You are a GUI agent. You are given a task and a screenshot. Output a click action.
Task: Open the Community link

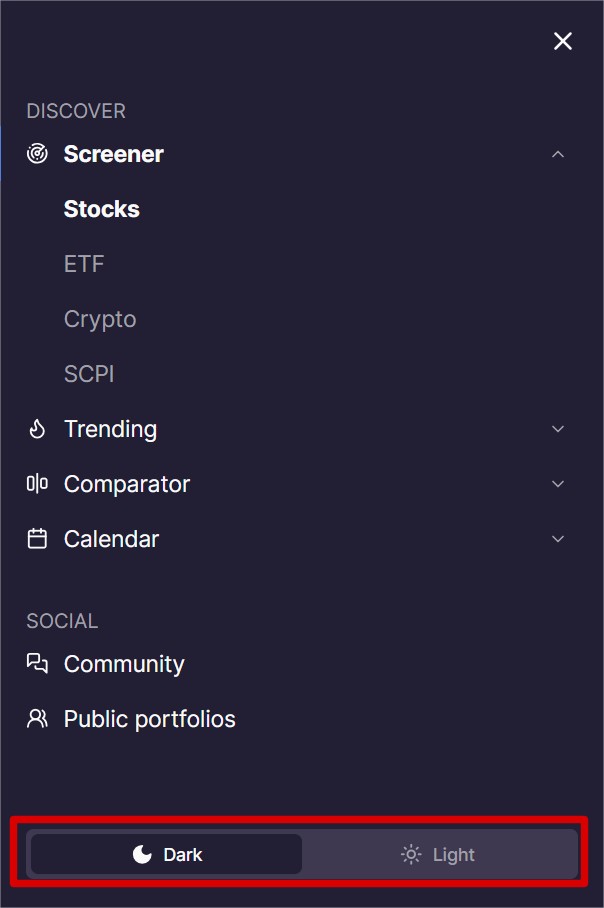pos(124,664)
